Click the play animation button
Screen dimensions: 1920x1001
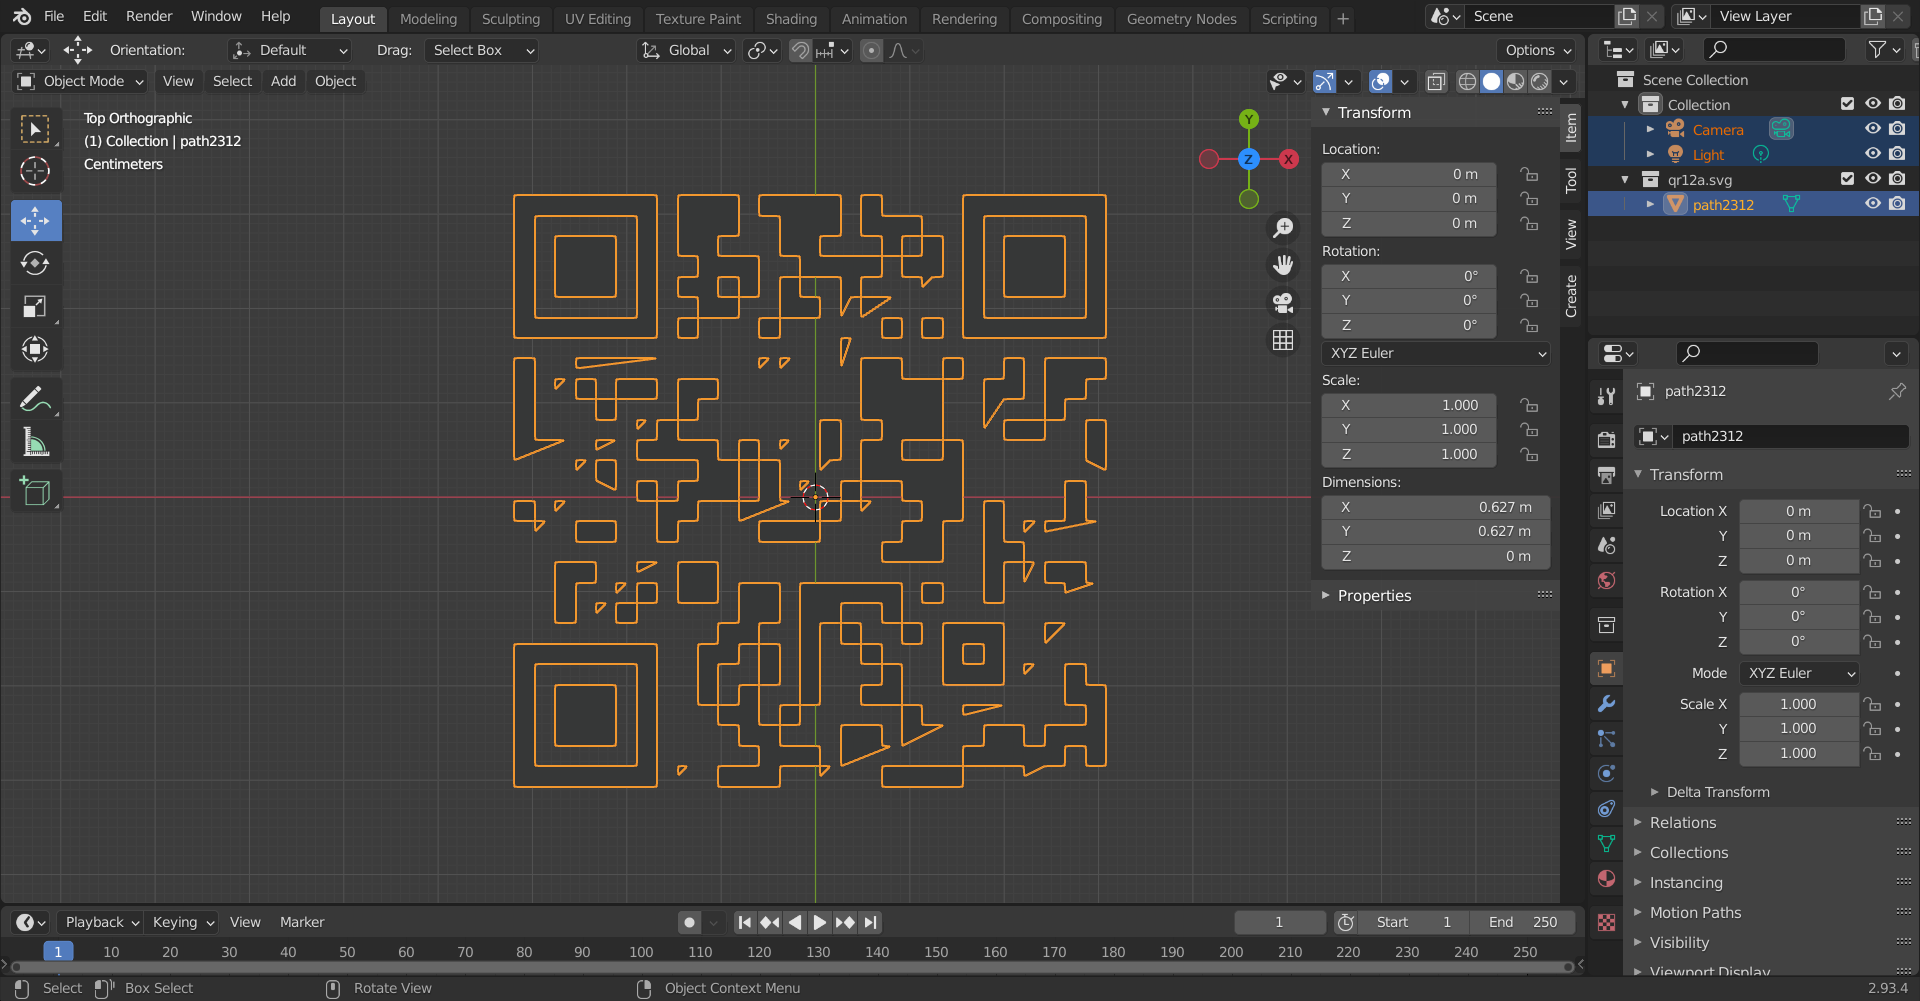pos(819,922)
